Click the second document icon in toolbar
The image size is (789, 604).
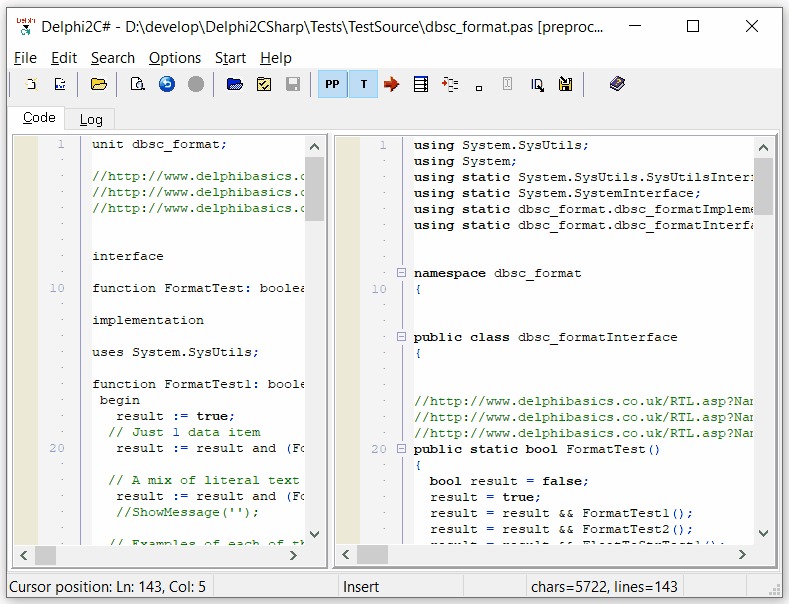pos(60,84)
